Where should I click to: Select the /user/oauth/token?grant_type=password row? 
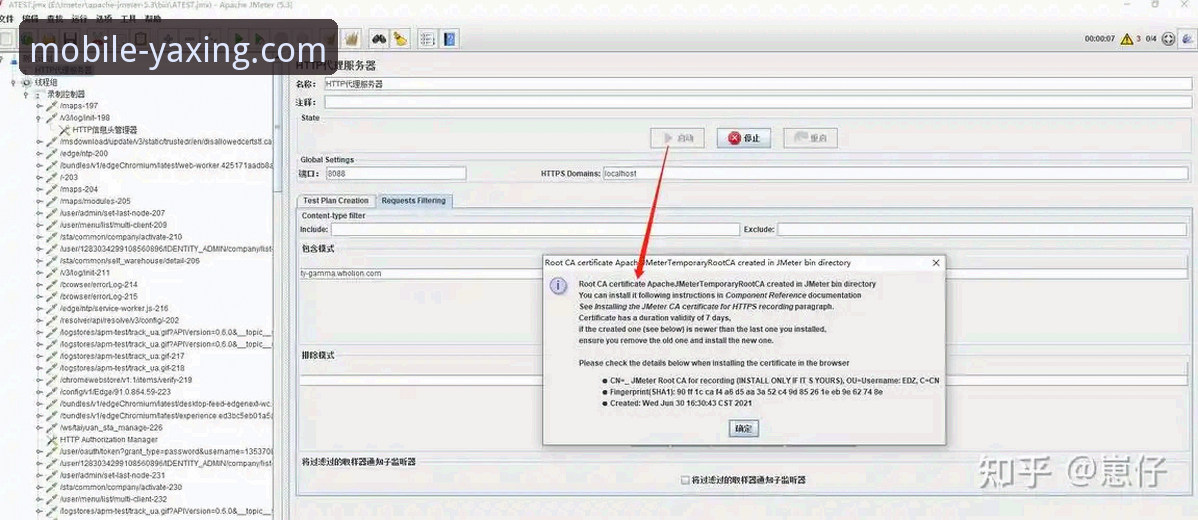pyautogui.click(x=165, y=451)
